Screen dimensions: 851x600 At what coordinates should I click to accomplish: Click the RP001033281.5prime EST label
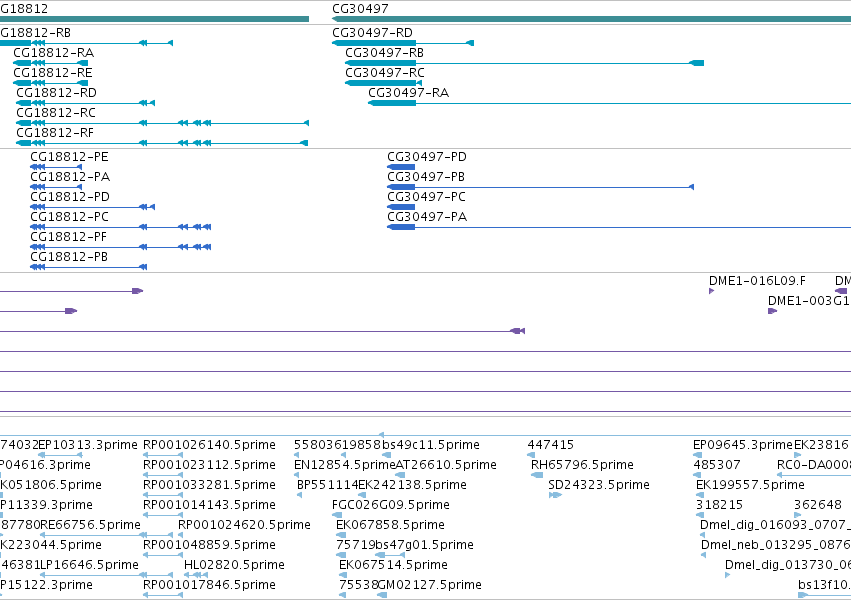[209, 485]
